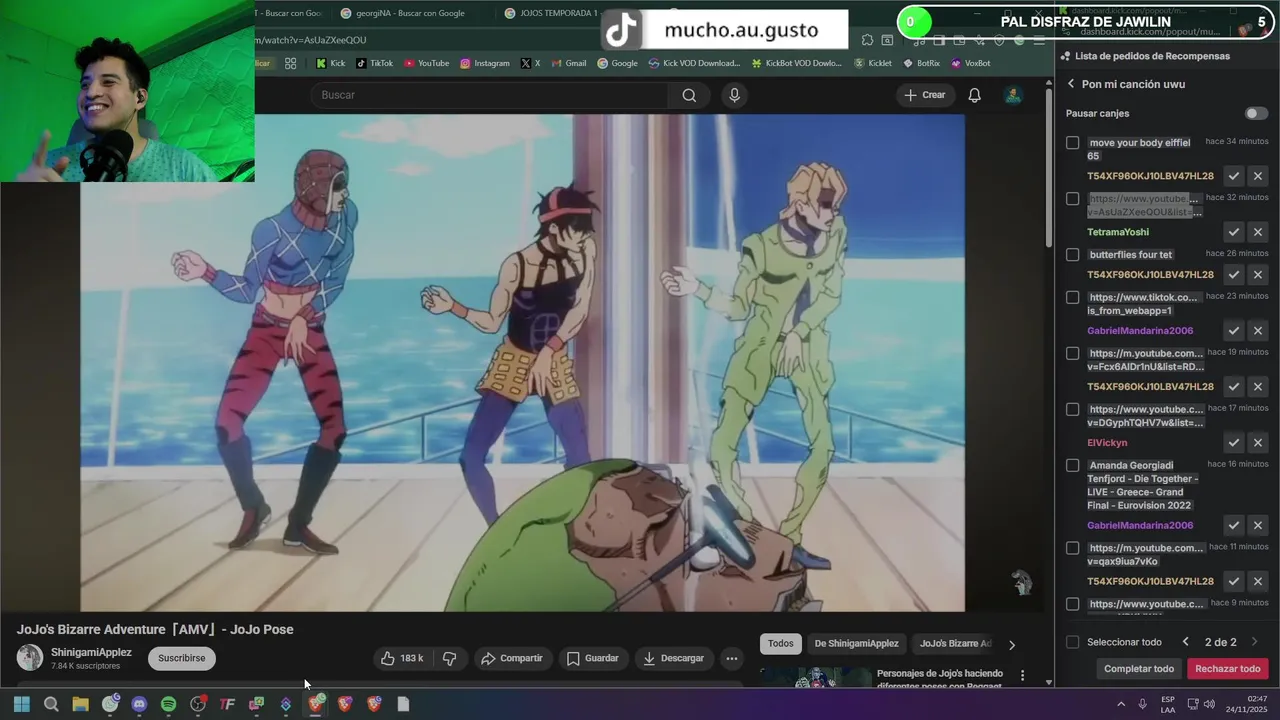Select the 'JoJo's Bizarre Ad' filter chip
Image resolution: width=1280 pixels, height=720 pixels.
[x=955, y=644]
